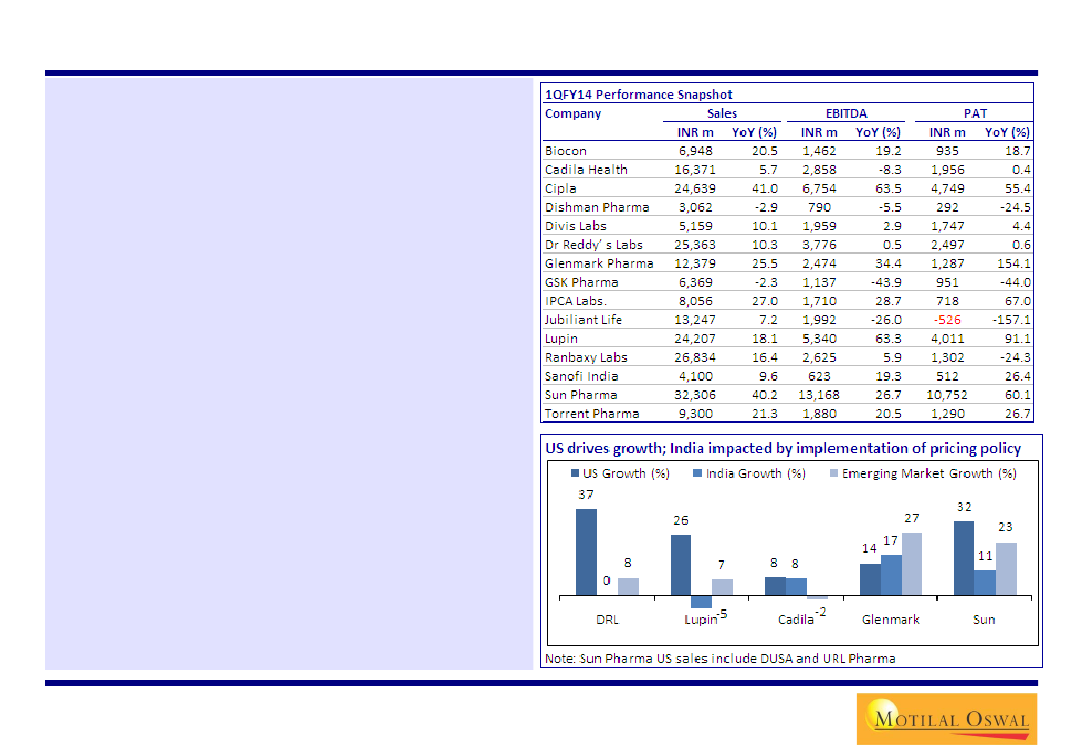Click the Emerging Market Growth legend square
1083x750 pixels.
[832, 474]
